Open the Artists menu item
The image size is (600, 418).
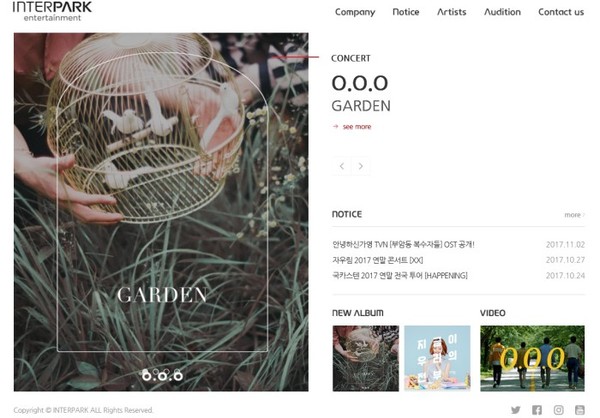452,12
